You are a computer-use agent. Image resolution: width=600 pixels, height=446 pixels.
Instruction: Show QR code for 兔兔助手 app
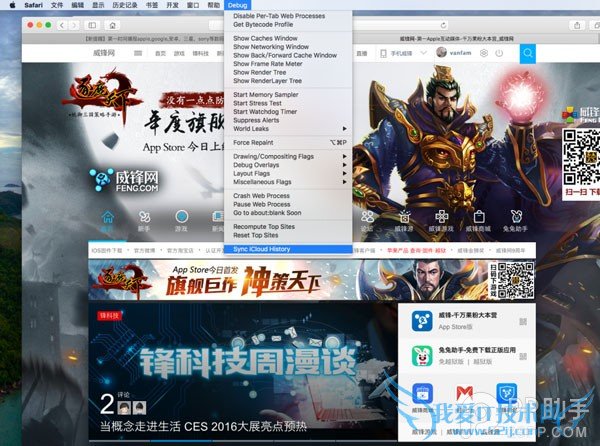tap(523, 356)
